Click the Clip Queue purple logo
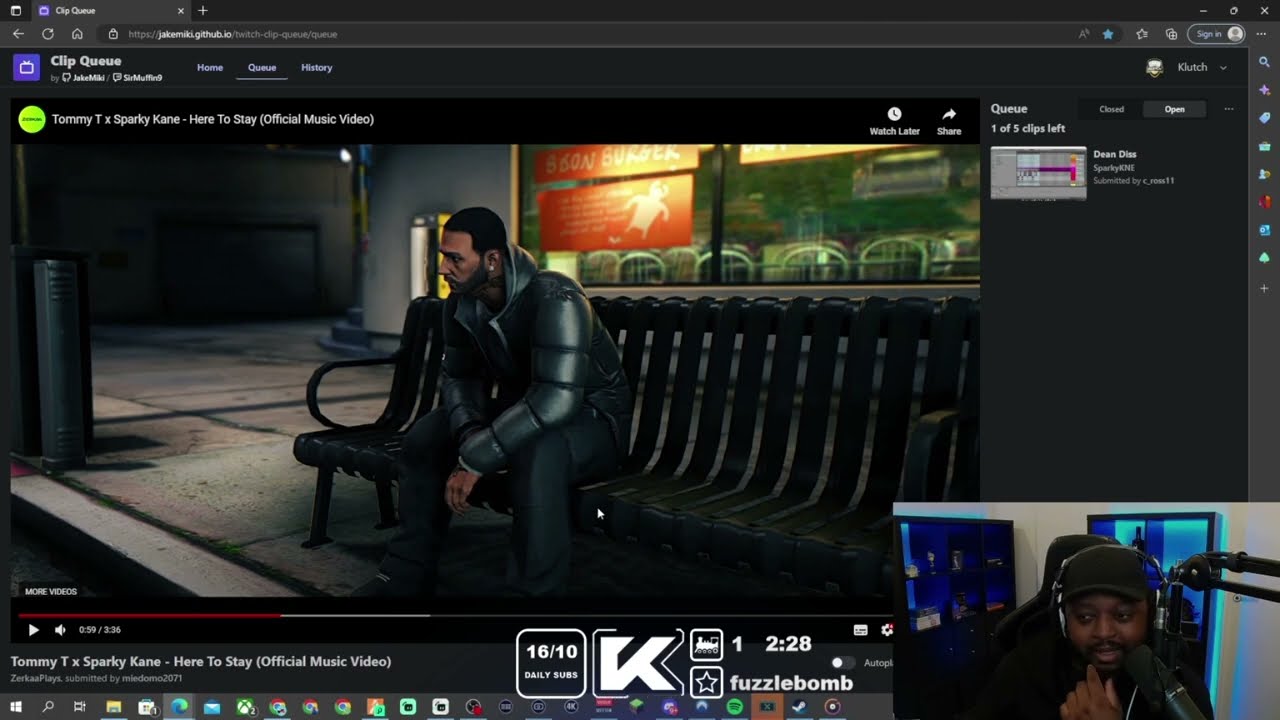Viewport: 1280px width, 720px height. pos(26,67)
